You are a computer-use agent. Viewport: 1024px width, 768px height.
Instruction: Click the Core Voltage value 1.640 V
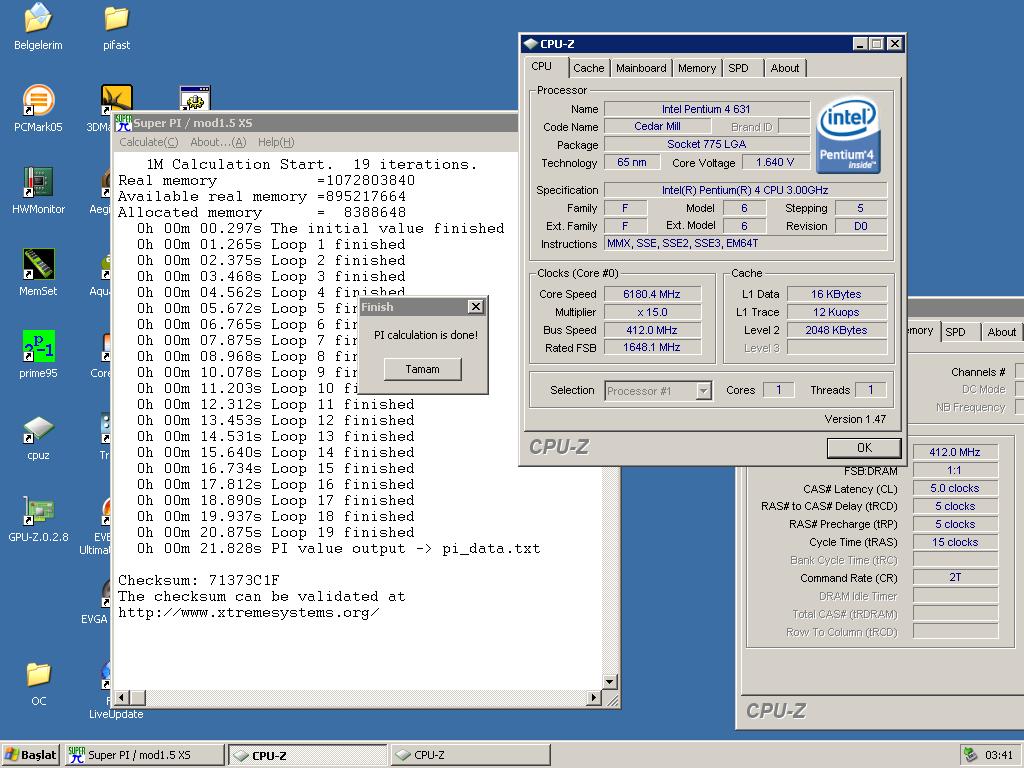pos(775,162)
